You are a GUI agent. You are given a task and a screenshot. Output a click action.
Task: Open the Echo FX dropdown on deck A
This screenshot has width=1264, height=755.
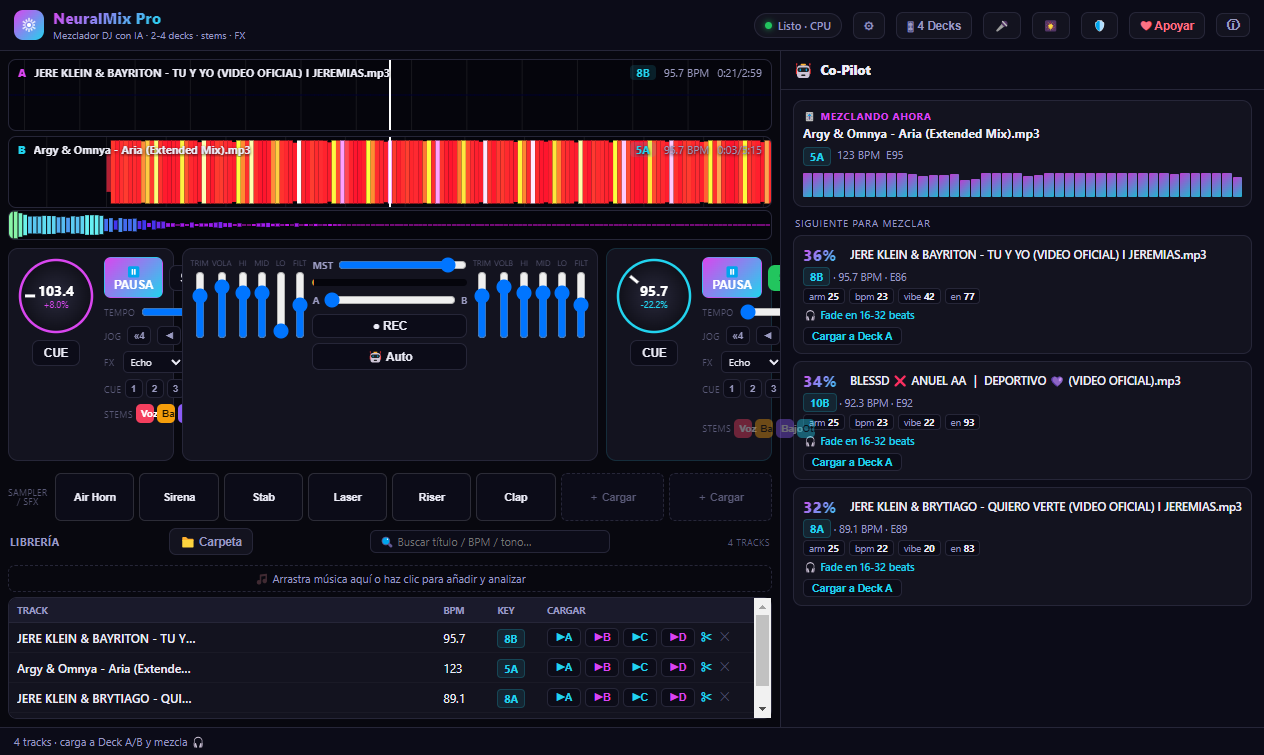coord(154,362)
